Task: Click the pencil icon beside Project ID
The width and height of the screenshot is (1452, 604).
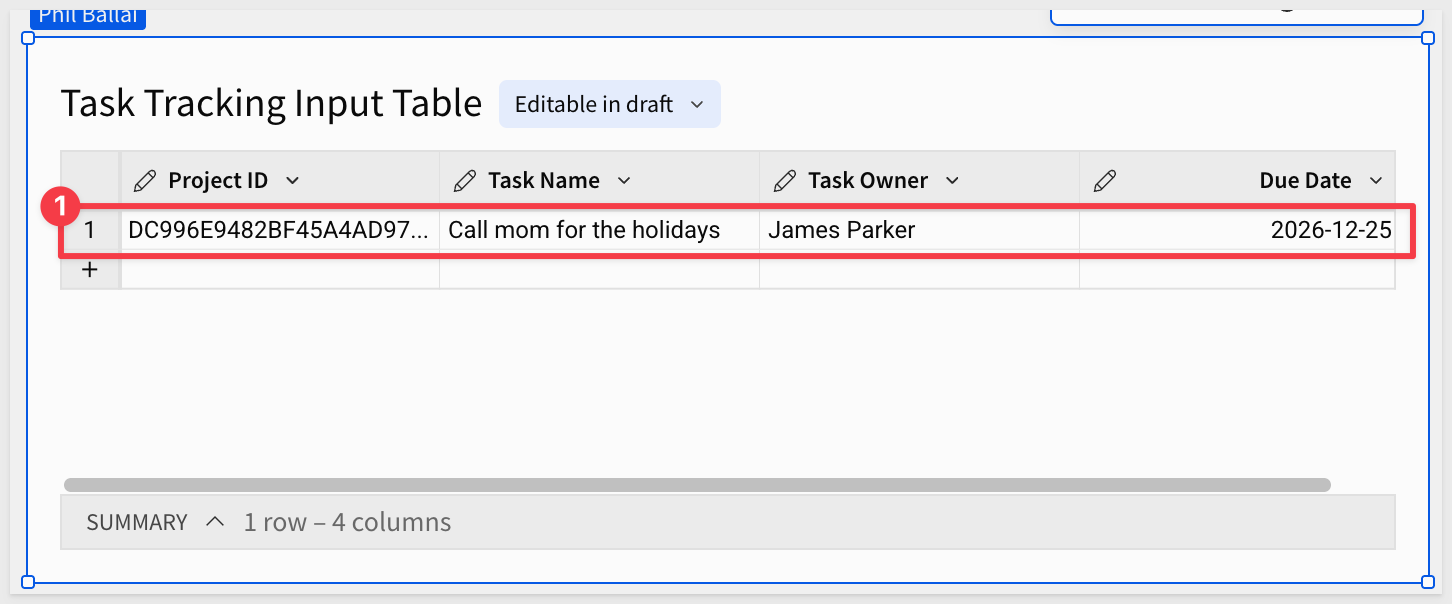Action: 145,181
